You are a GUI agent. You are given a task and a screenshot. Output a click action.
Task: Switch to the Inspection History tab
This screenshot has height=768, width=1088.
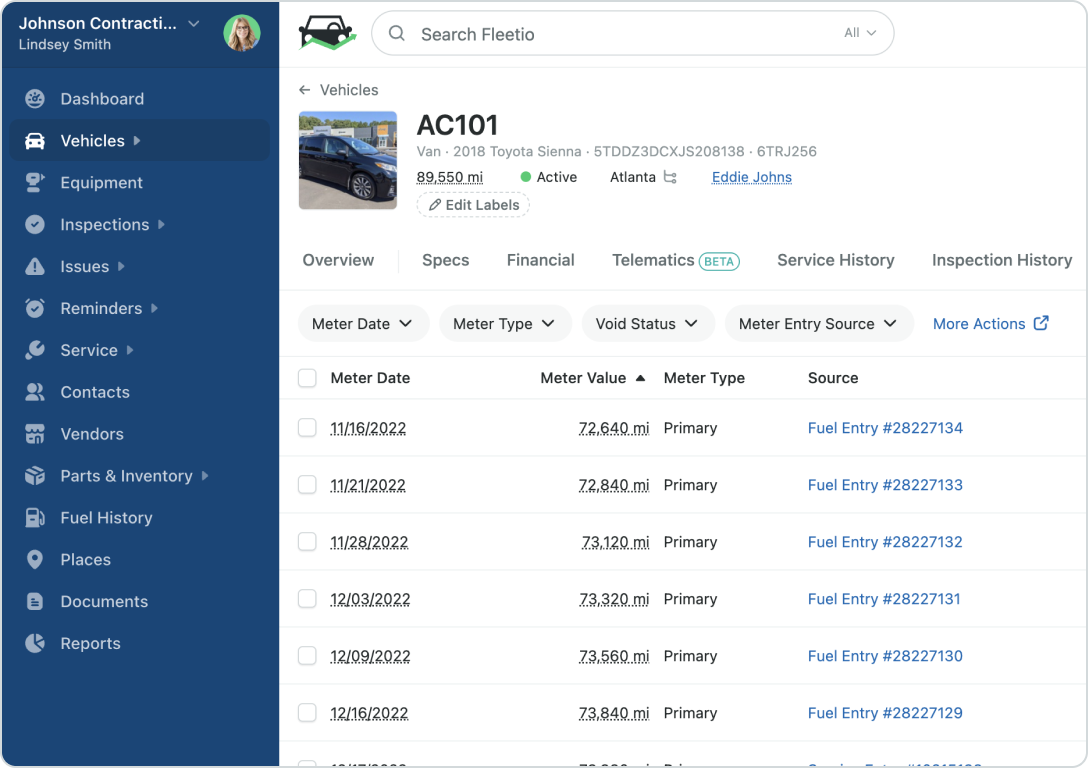[1002, 260]
